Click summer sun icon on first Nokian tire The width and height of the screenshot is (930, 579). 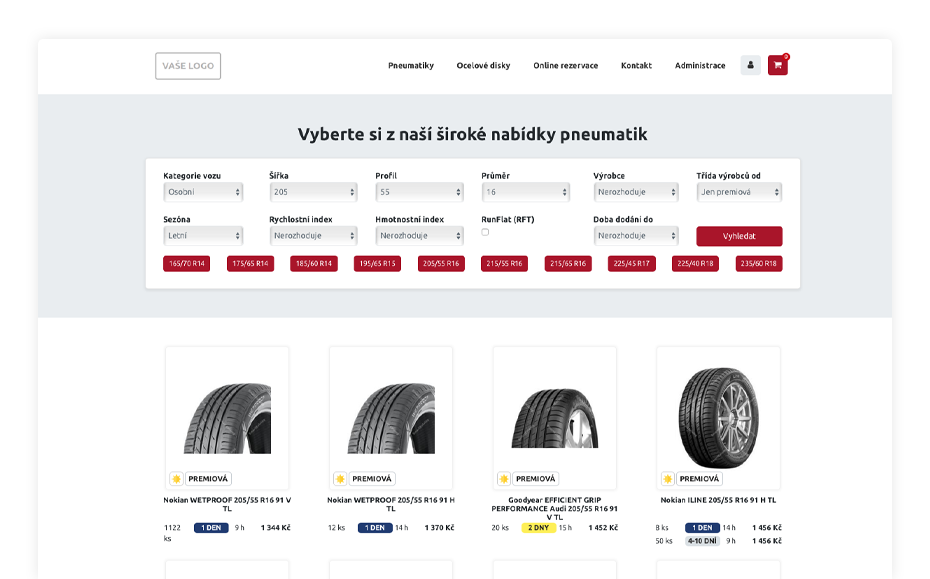pyautogui.click(x=176, y=479)
